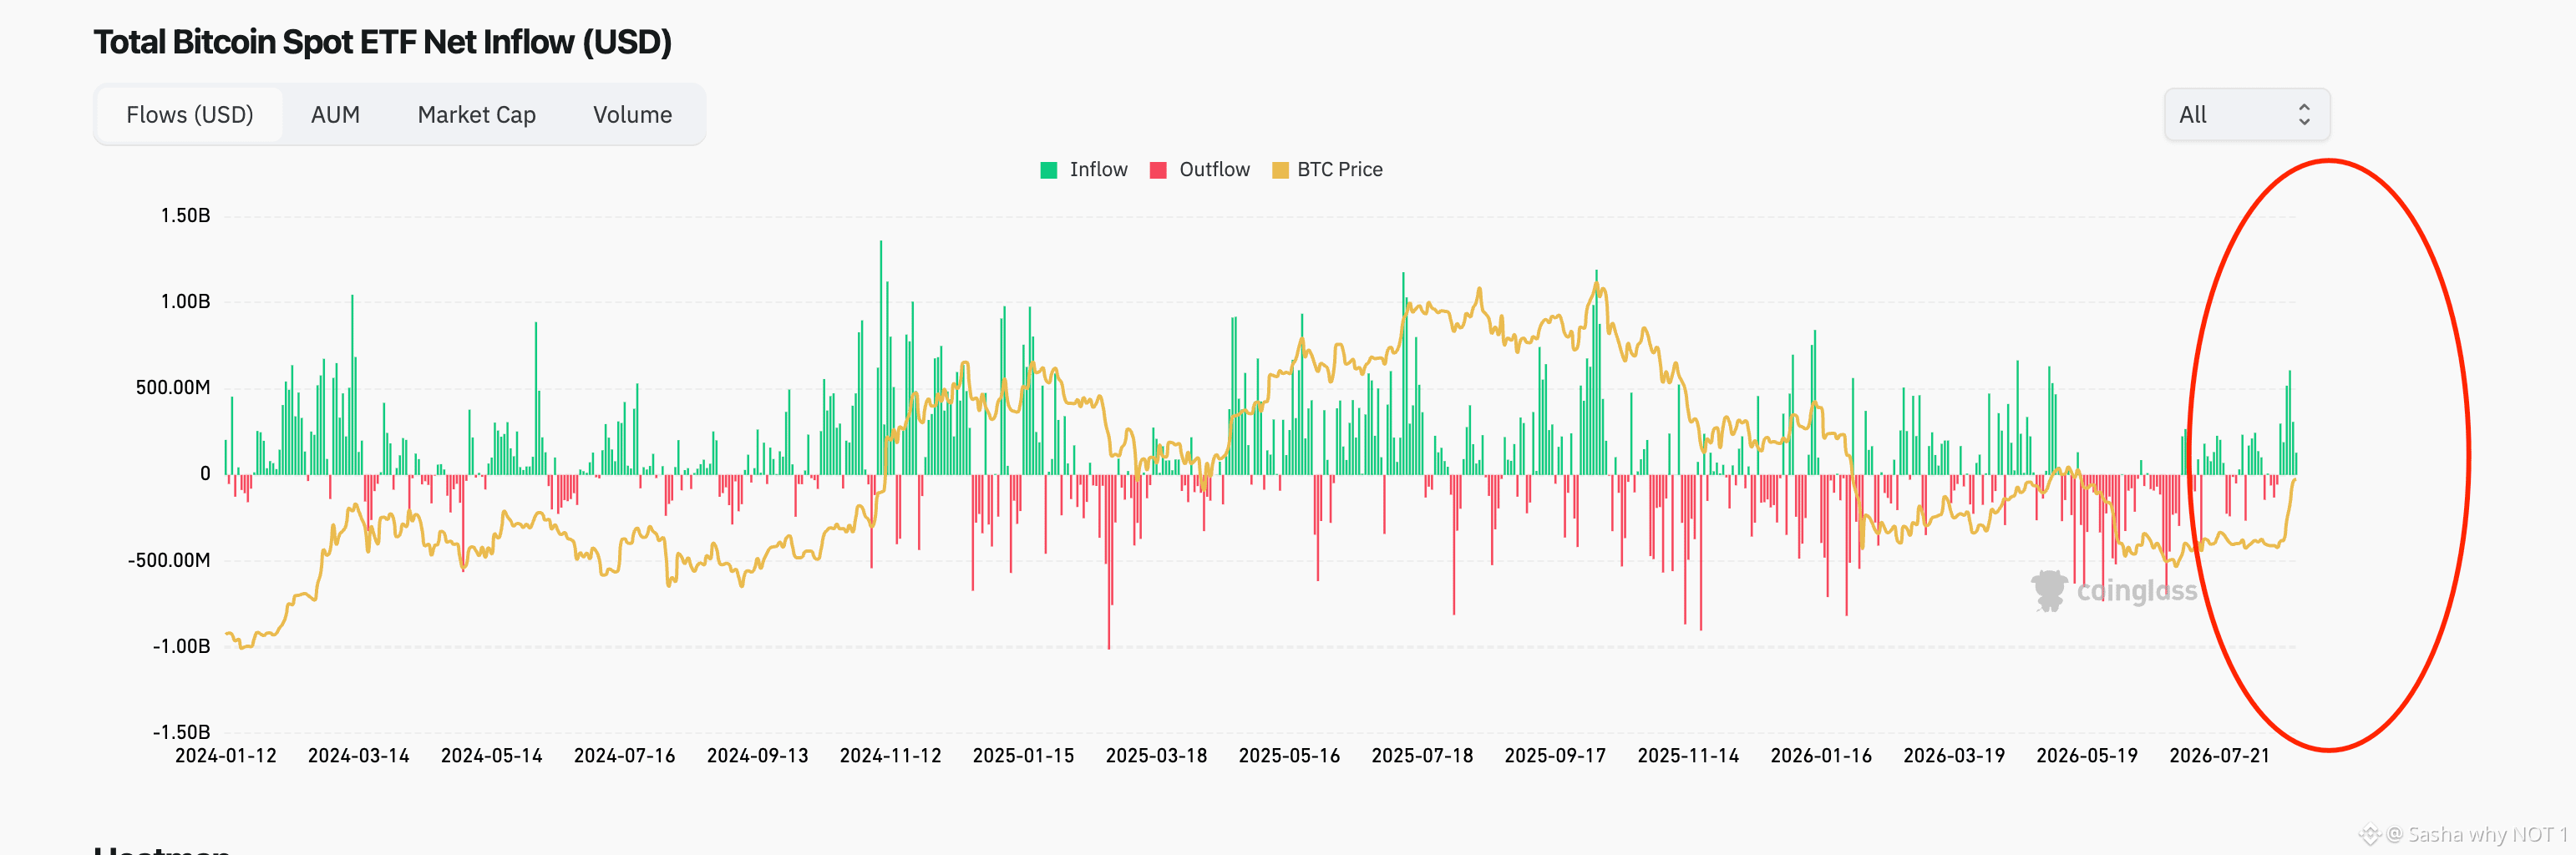Select the Flows (USD) tab
Image resolution: width=2576 pixels, height=855 pixels.
click(x=189, y=115)
